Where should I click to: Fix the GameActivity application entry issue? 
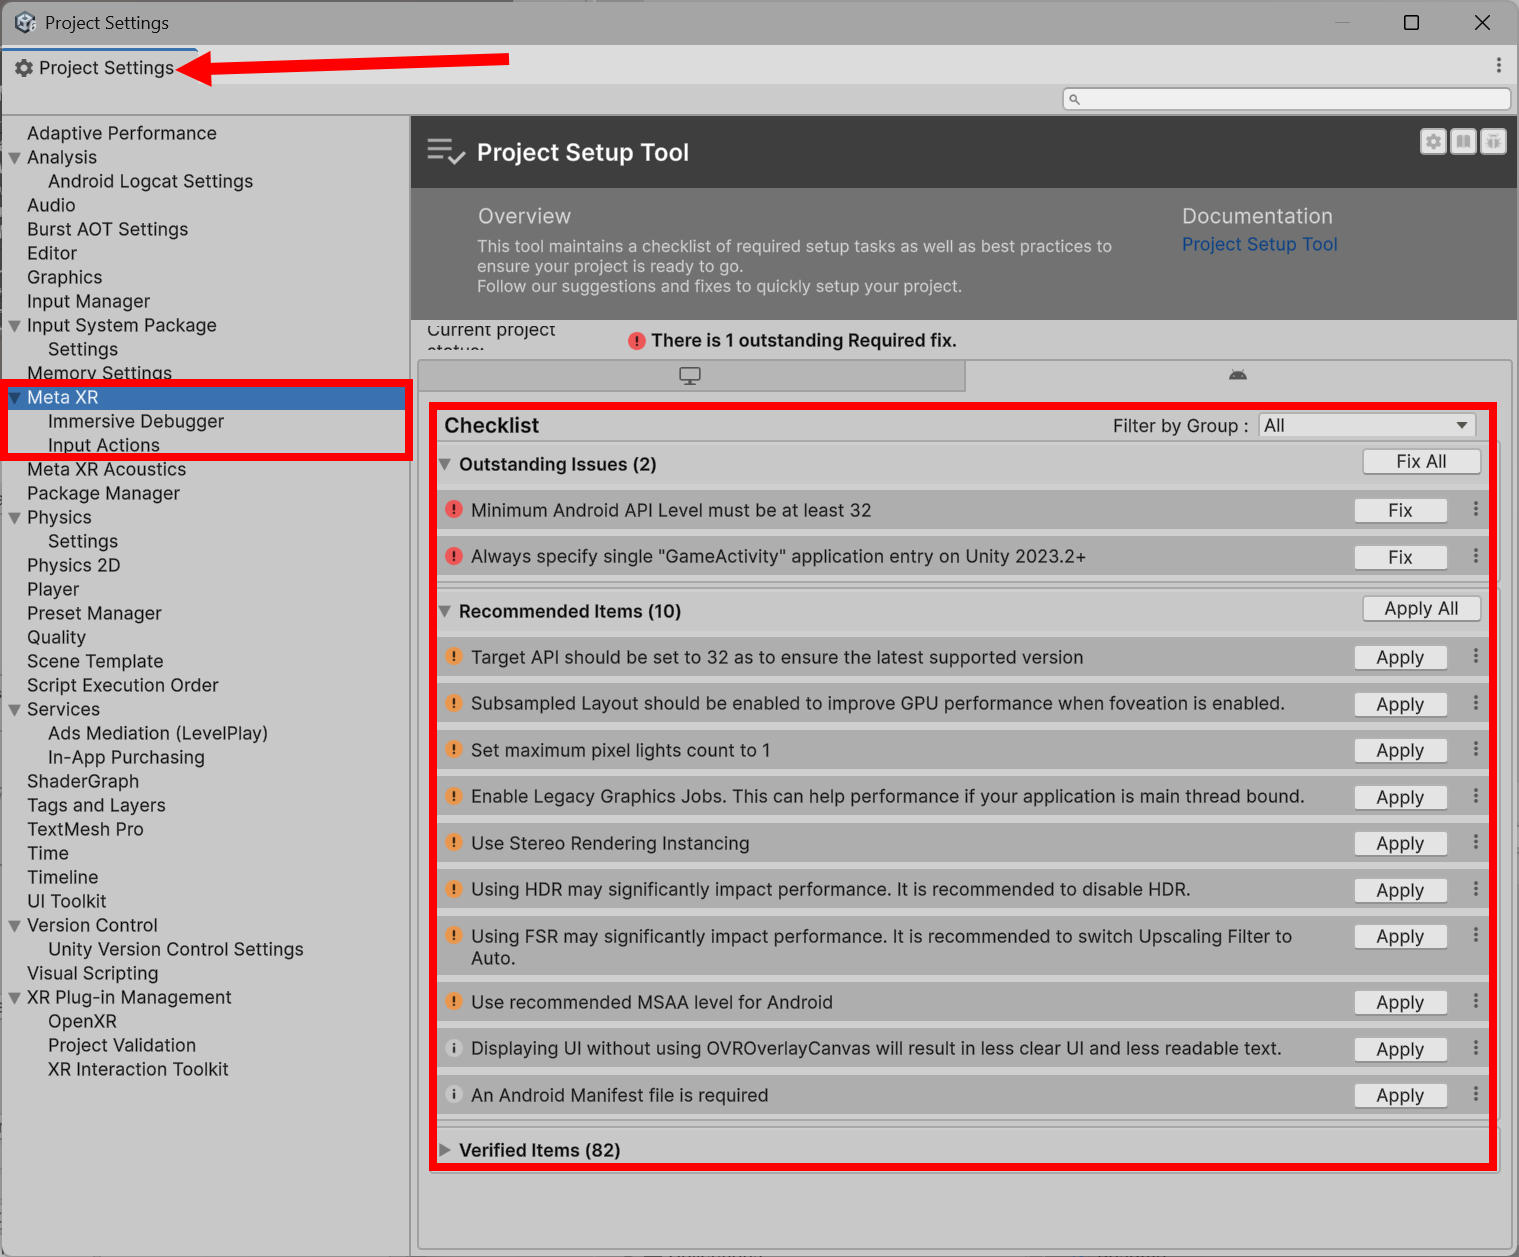(1400, 557)
